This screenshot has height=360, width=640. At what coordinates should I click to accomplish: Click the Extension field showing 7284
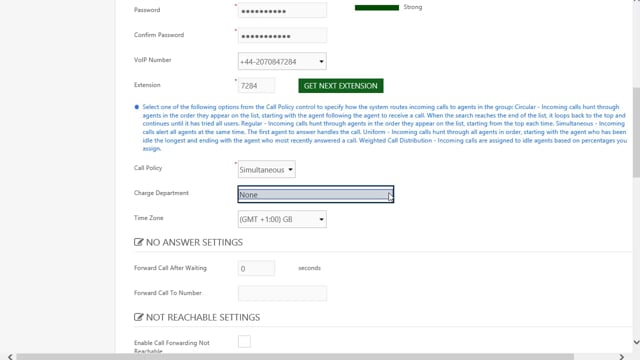pyautogui.click(x=256, y=86)
